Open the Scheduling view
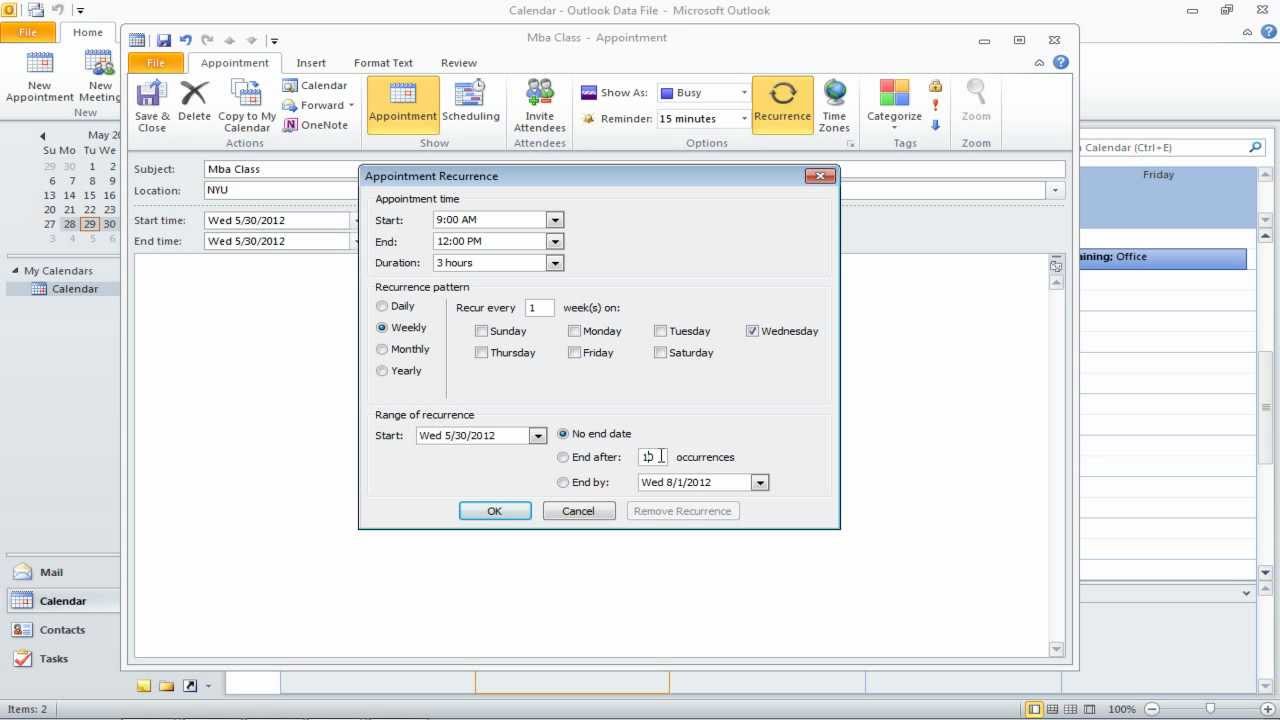Viewport: 1280px width, 720px height. 470,104
